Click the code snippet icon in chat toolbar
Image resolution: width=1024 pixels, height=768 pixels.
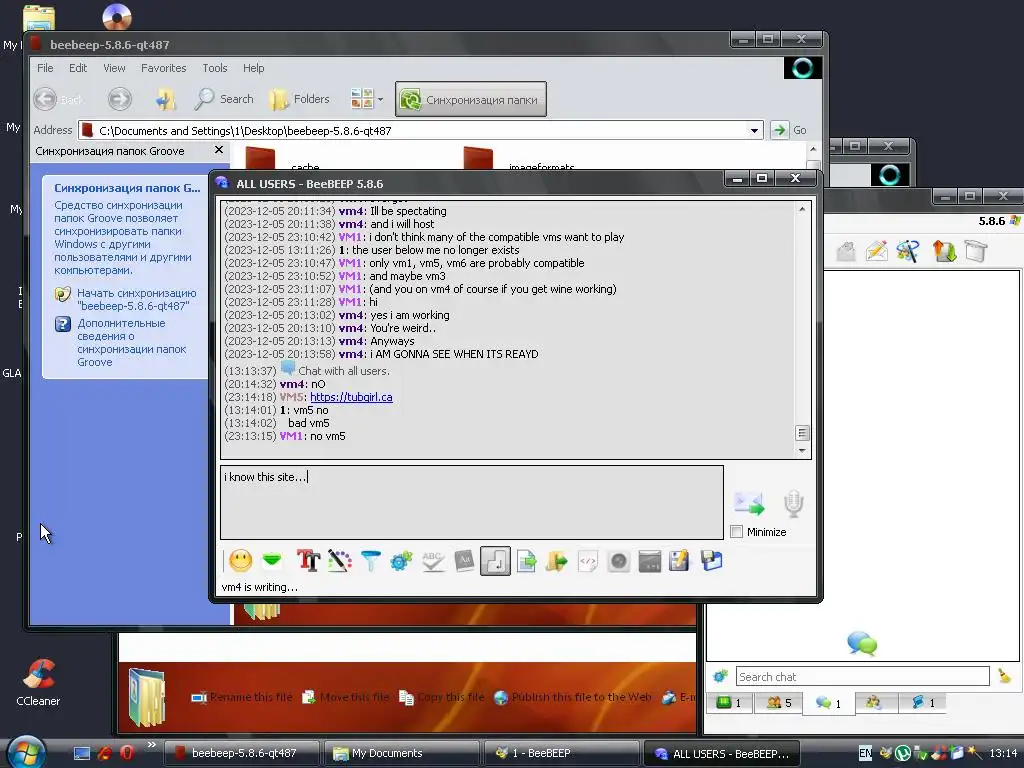588,561
